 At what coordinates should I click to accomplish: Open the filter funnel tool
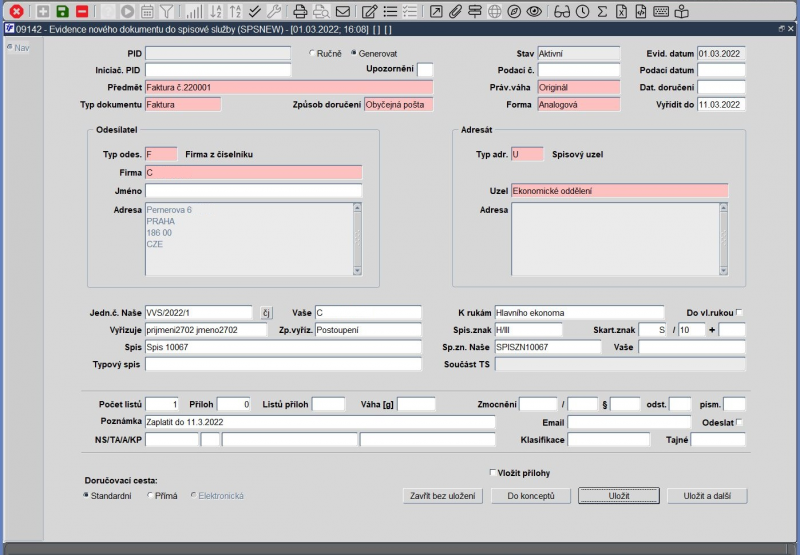coord(166,11)
